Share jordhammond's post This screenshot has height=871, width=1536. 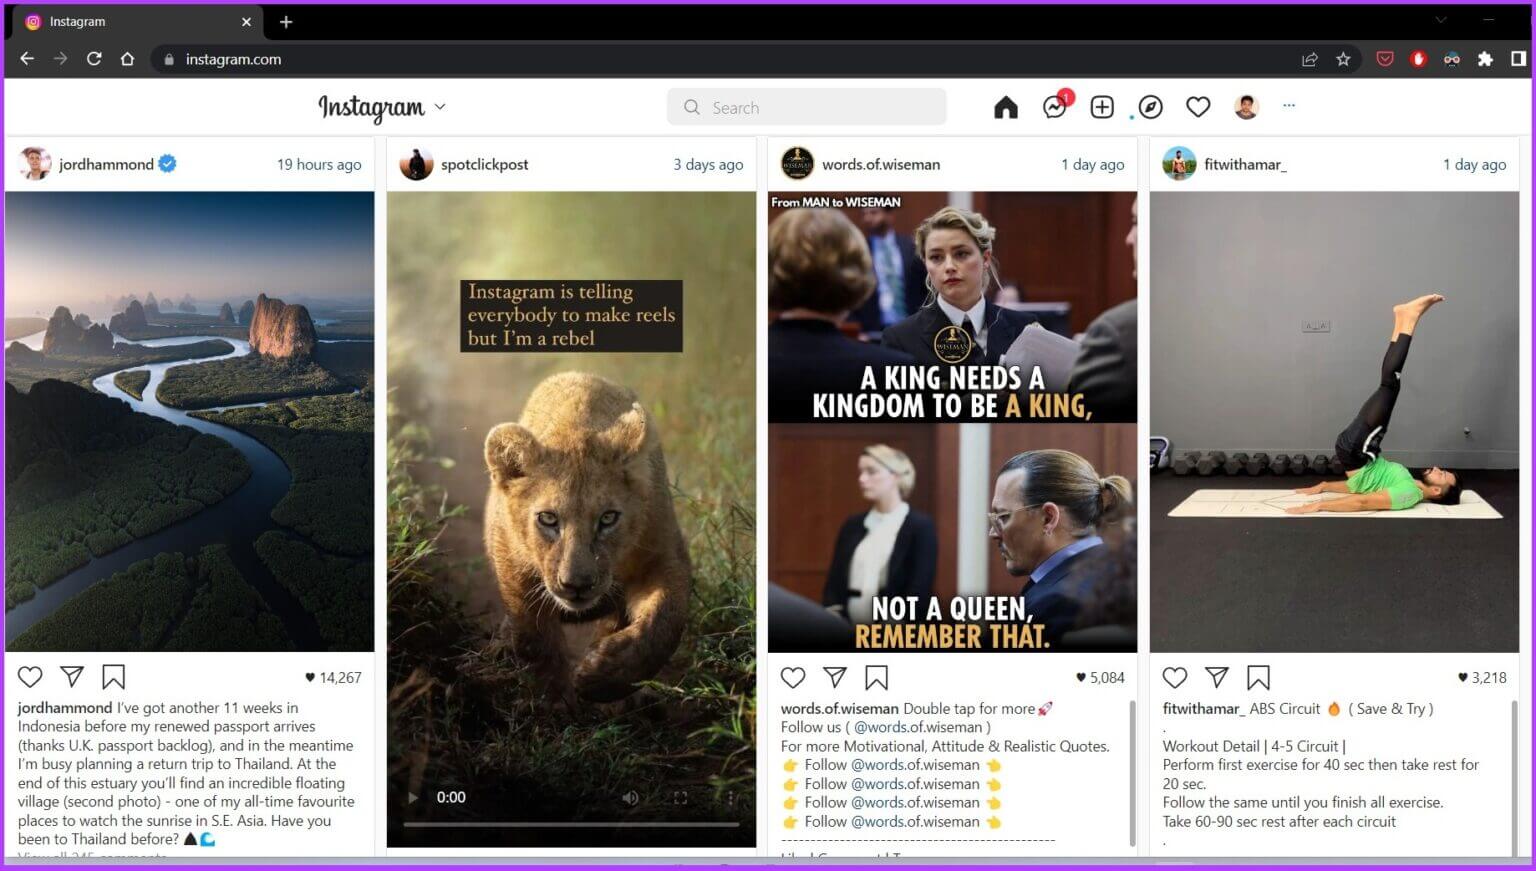coord(72,677)
